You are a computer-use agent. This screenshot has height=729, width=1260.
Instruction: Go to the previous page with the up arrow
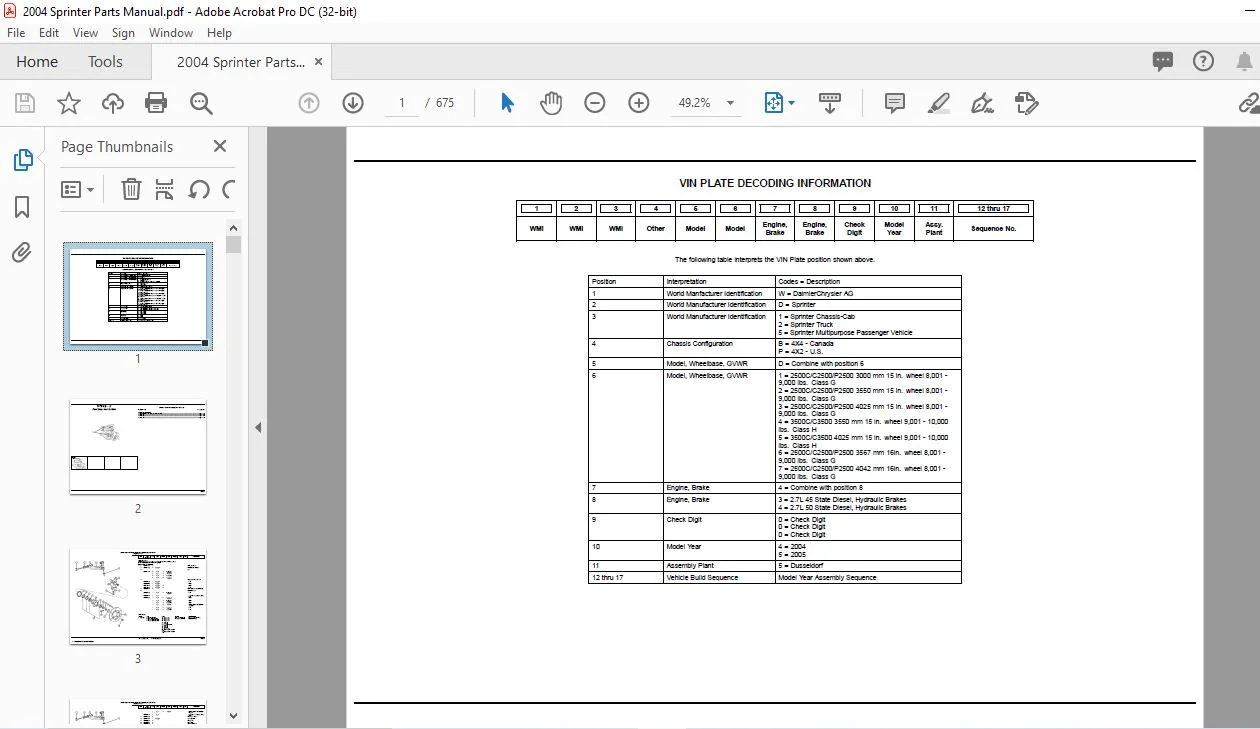309,103
